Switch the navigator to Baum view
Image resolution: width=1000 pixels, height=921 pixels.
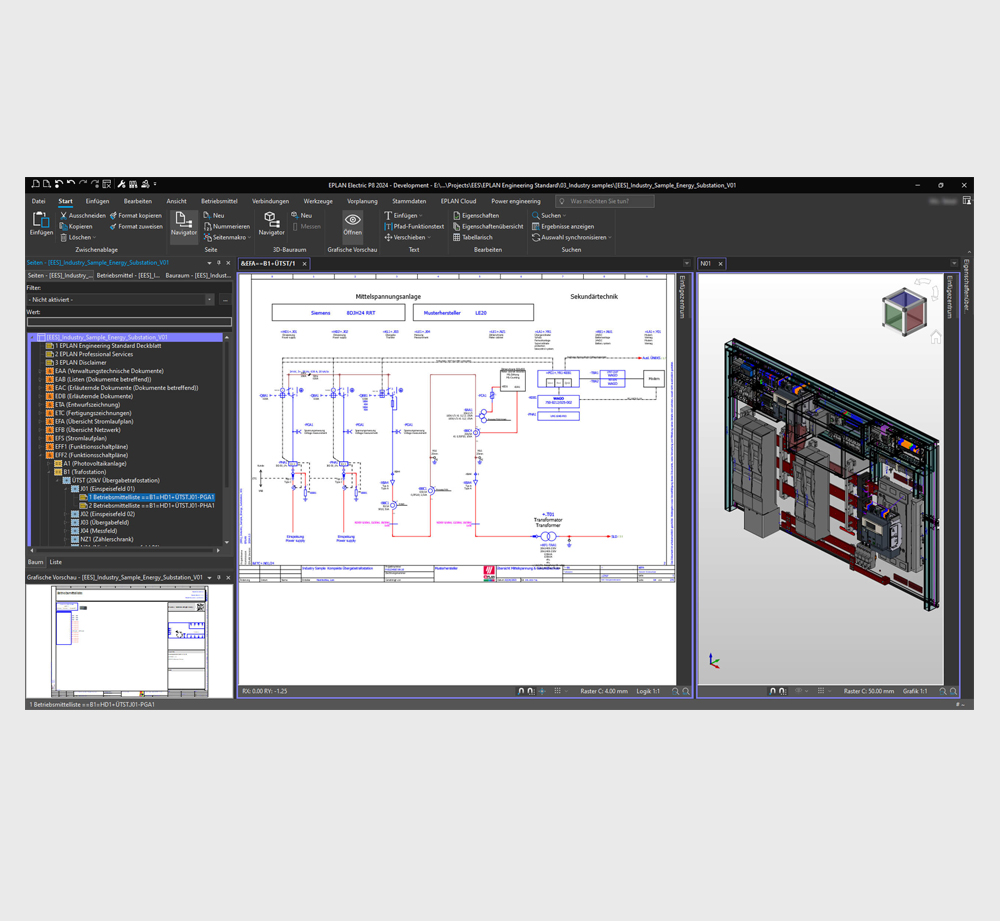(36, 563)
